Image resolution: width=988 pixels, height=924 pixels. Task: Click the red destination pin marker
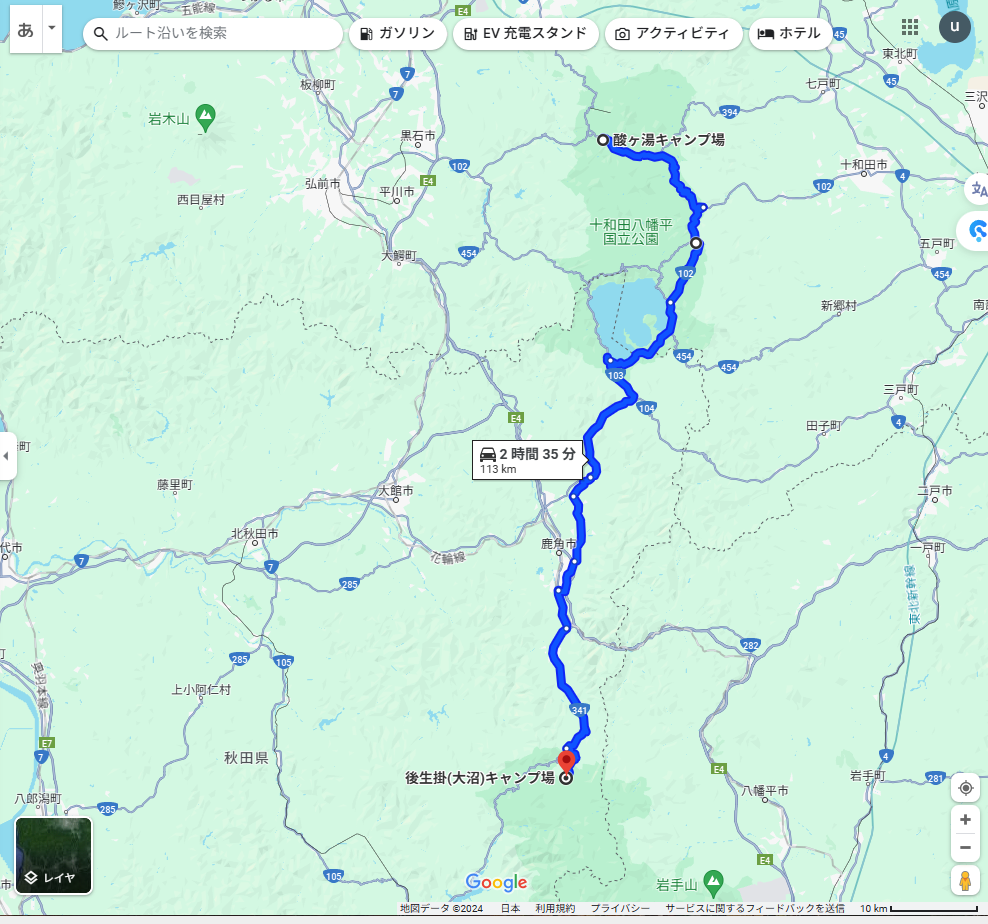(566, 761)
